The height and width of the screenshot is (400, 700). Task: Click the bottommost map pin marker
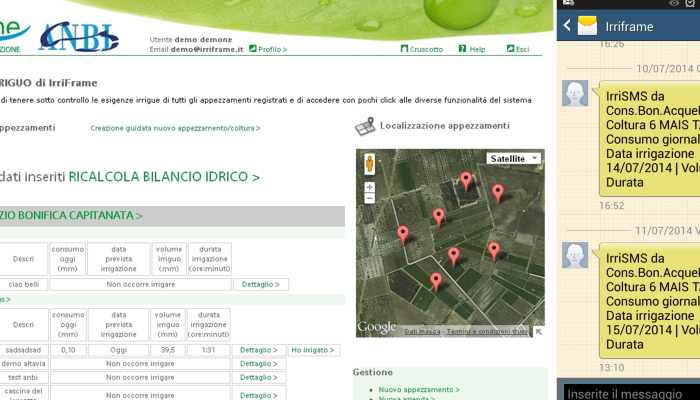(x=436, y=283)
